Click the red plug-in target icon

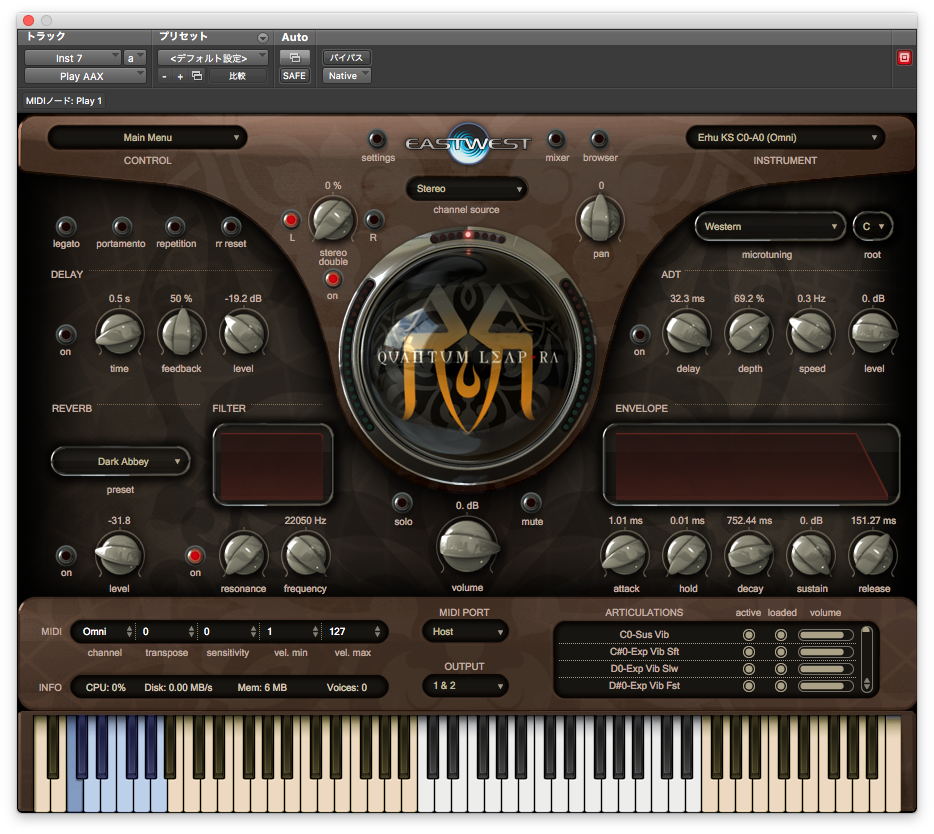904,57
